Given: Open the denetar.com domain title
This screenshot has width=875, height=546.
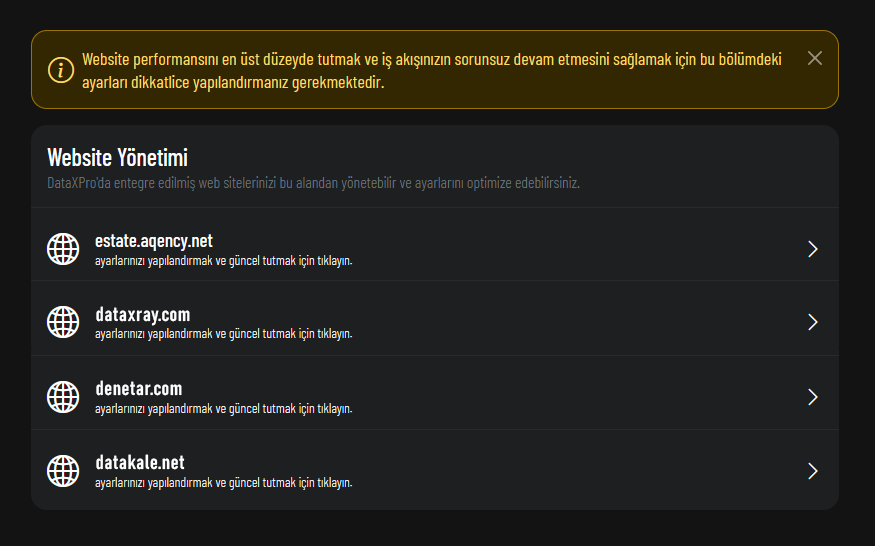Looking at the screenshot, I should [x=138, y=388].
